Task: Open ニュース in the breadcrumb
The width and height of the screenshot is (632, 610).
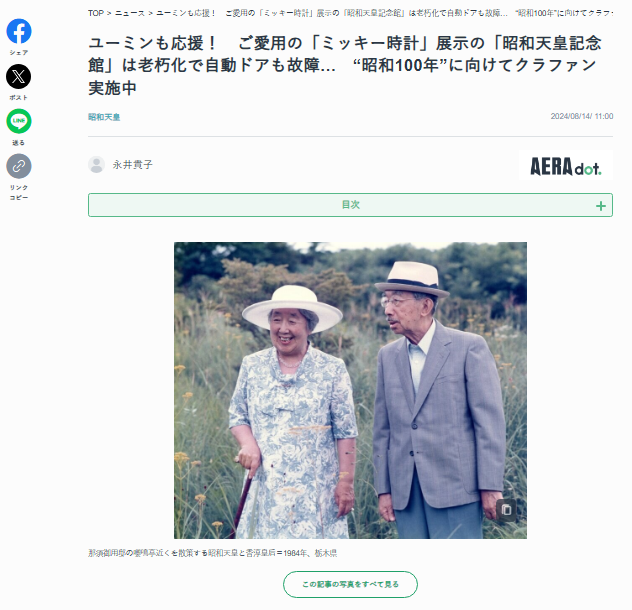Action: point(130,13)
